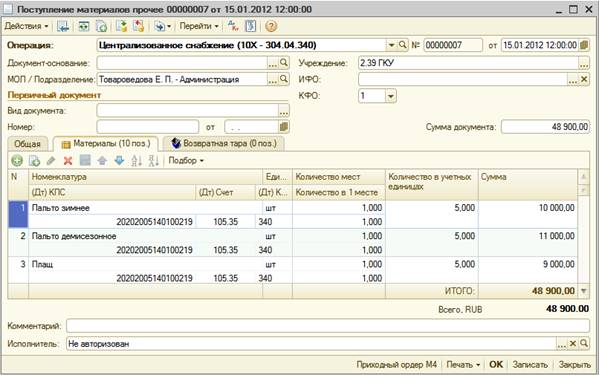
Task: Open the Перейти menu
Action: coord(199,26)
